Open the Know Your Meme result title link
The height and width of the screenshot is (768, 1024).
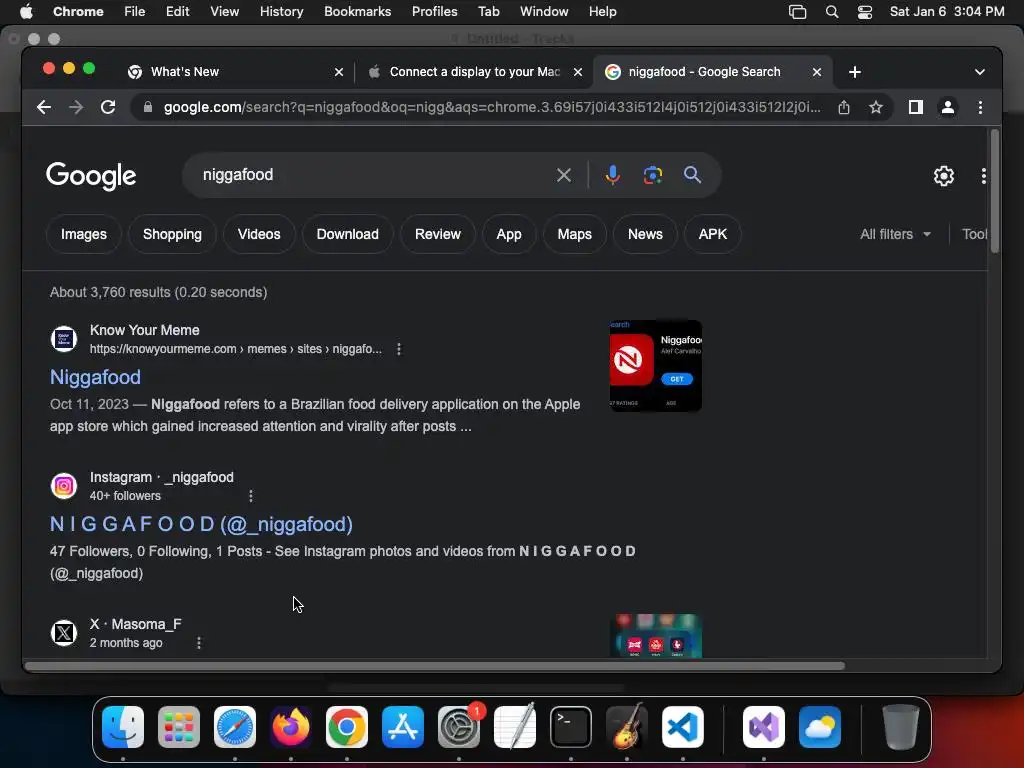[95, 377]
